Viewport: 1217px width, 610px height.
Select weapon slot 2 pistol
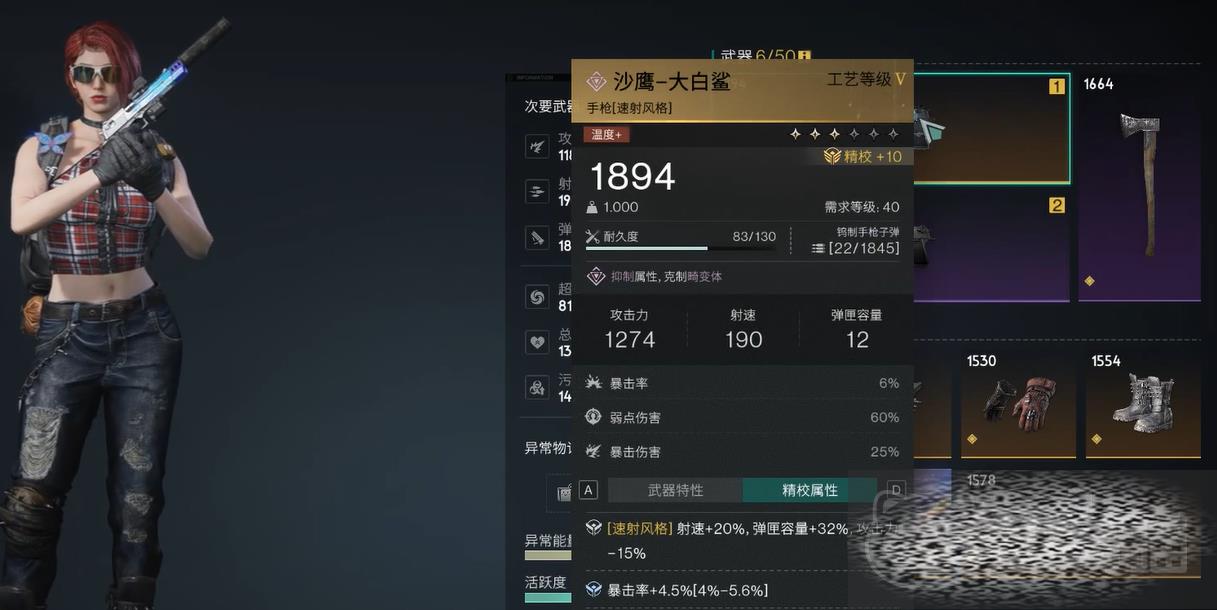pos(990,247)
